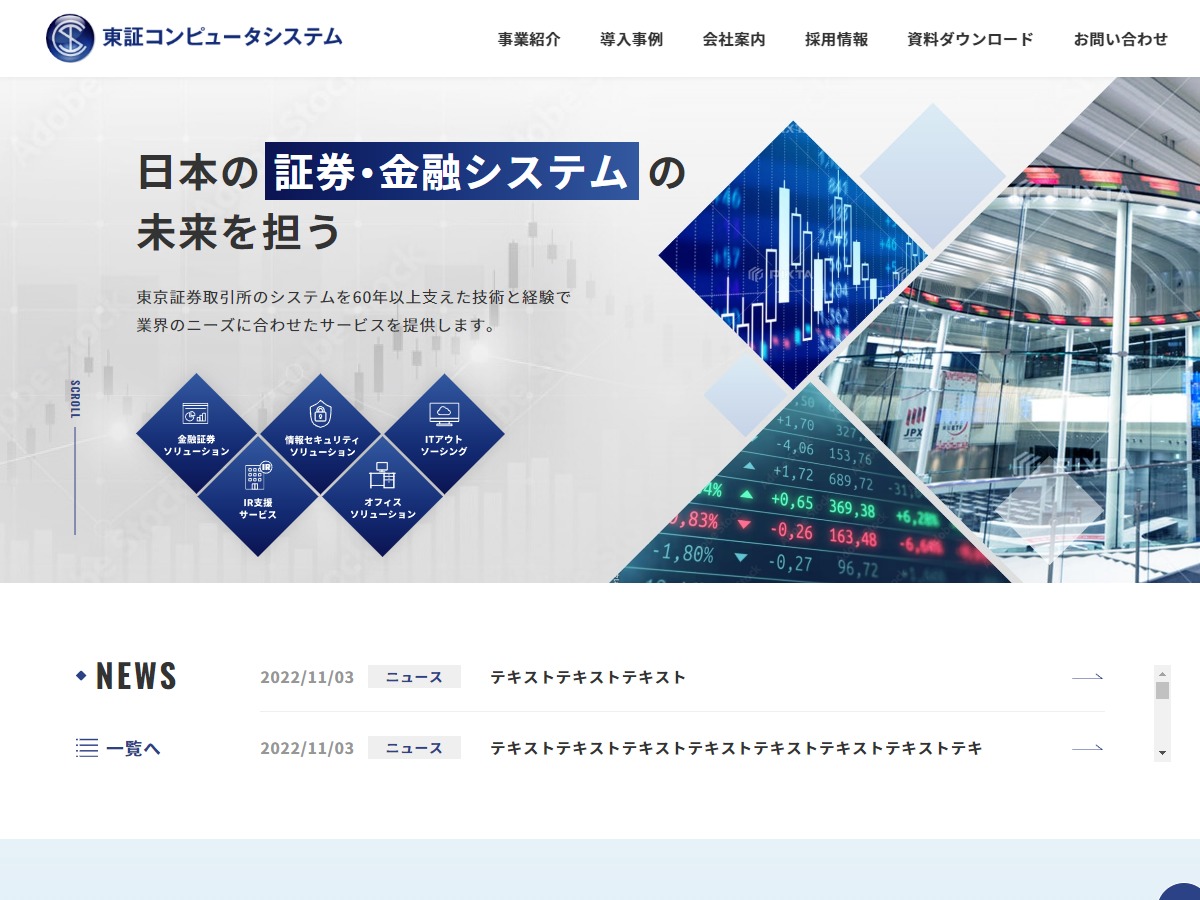Click the arrow on the first news row
The height and width of the screenshot is (900, 1200).
tap(1088, 677)
